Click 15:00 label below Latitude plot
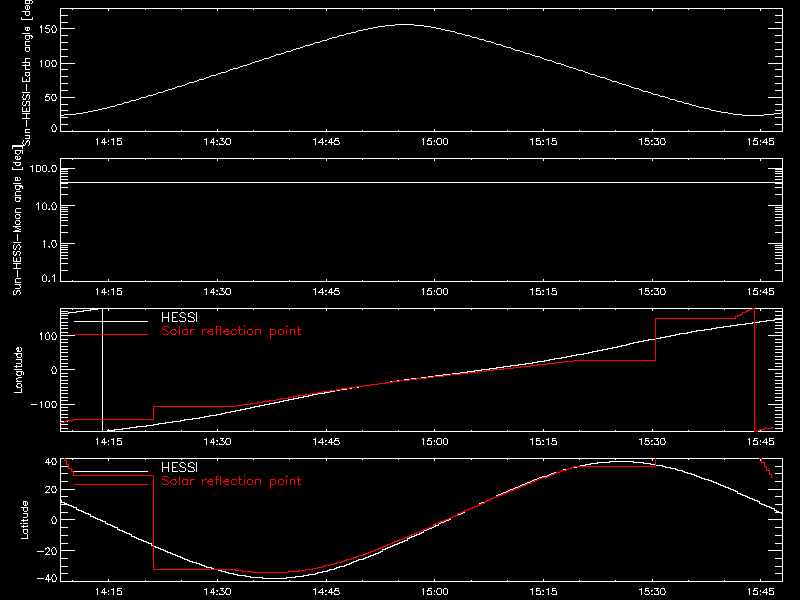Image resolution: width=800 pixels, height=600 pixels. [x=435, y=592]
